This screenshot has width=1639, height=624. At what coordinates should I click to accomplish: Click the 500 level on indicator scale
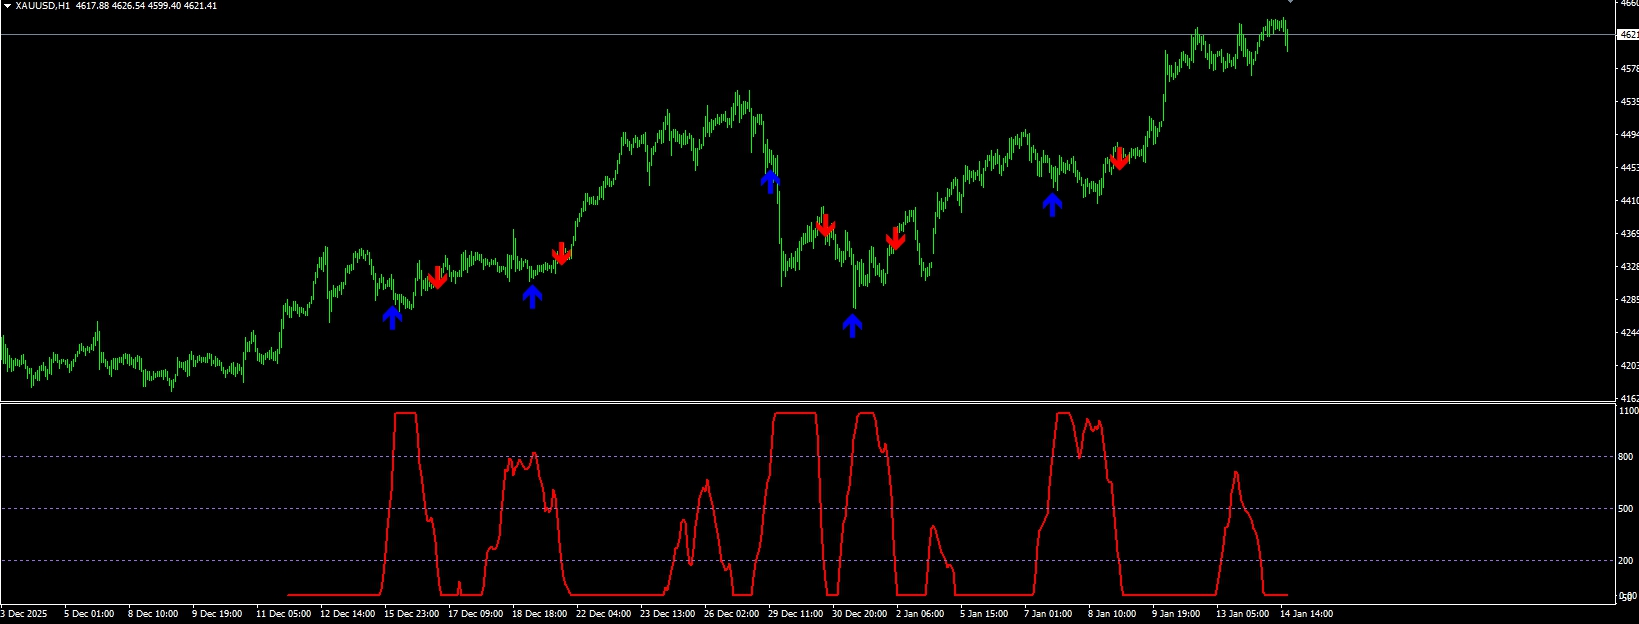pos(1627,509)
